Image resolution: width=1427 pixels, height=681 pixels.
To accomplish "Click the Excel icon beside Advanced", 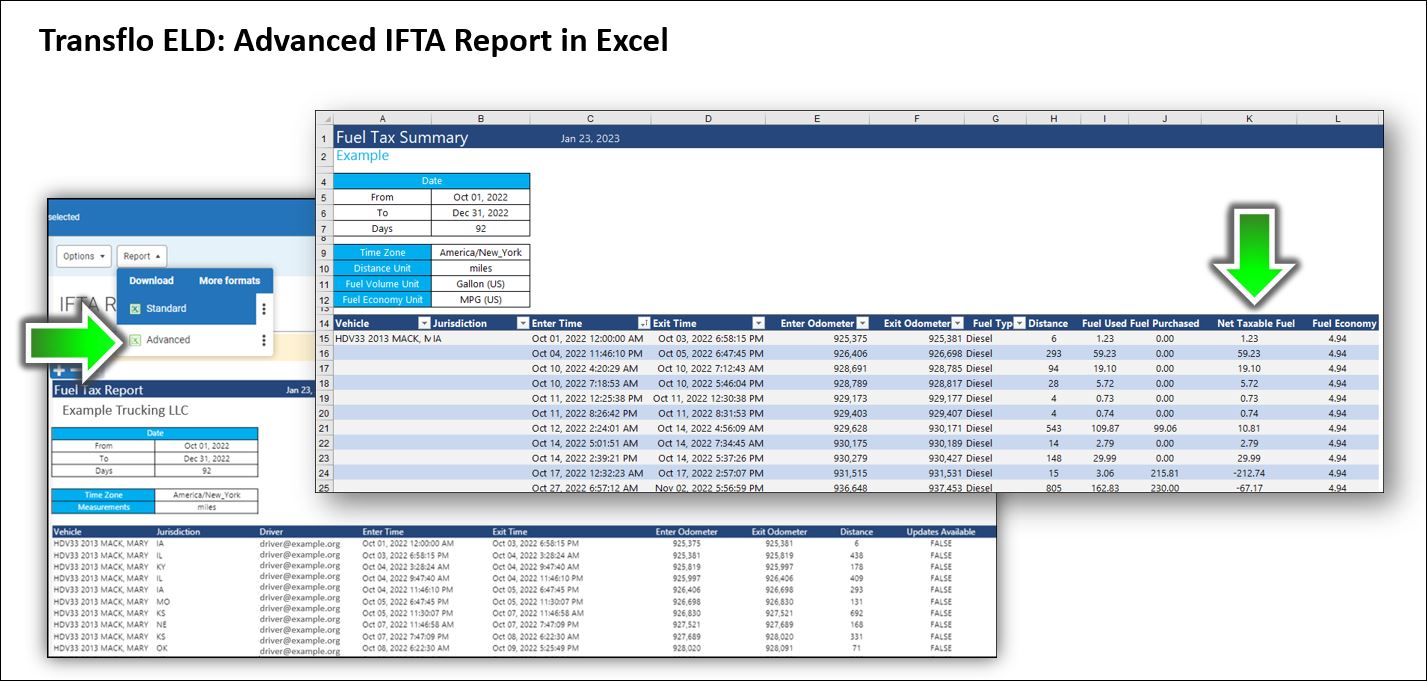I will point(135,340).
